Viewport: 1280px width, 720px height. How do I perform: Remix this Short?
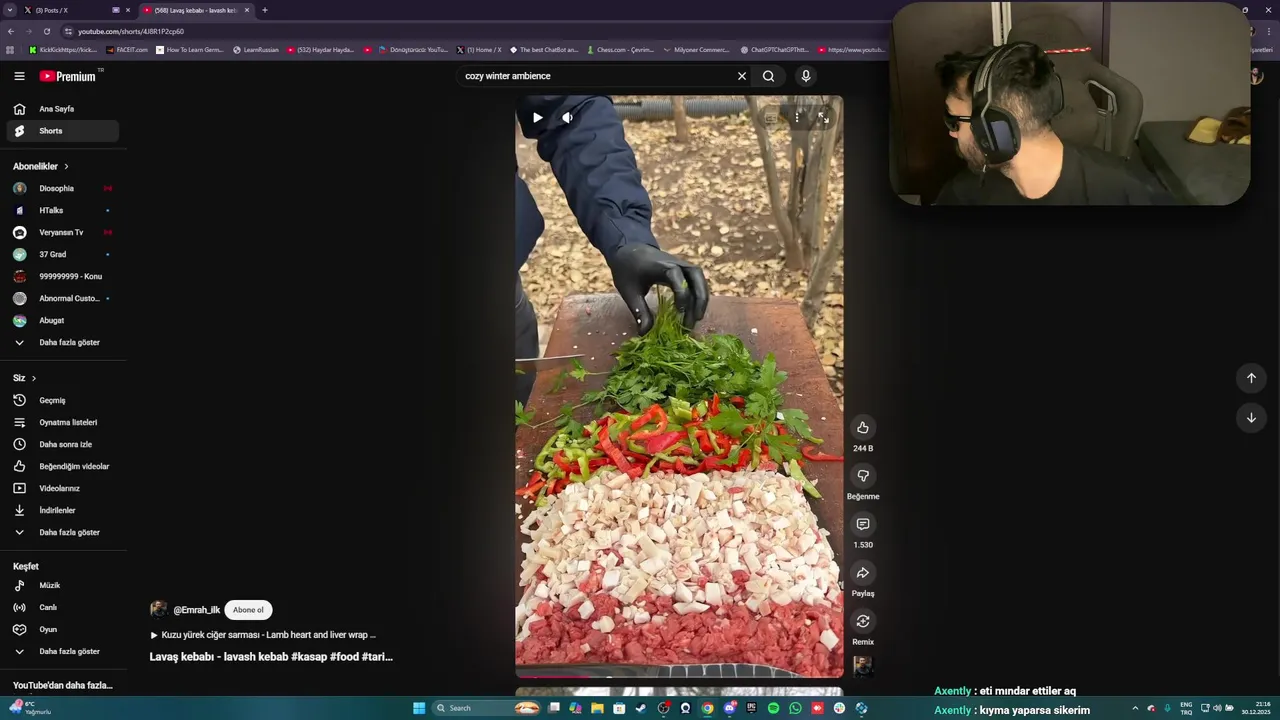click(863, 621)
